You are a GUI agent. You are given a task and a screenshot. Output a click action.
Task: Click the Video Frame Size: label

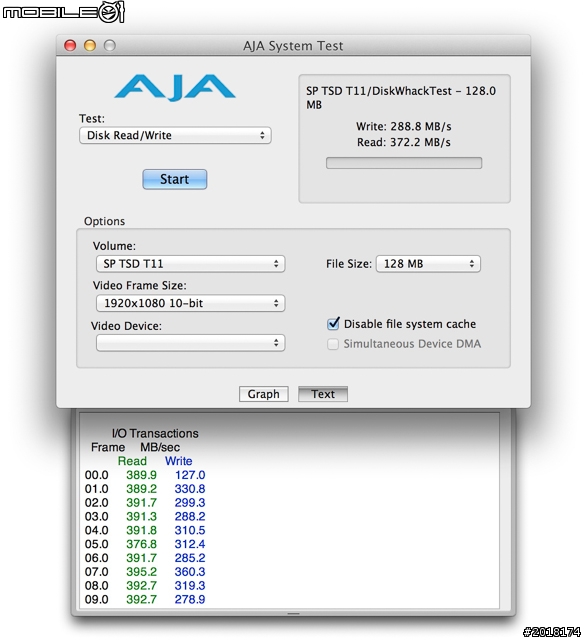140,285
